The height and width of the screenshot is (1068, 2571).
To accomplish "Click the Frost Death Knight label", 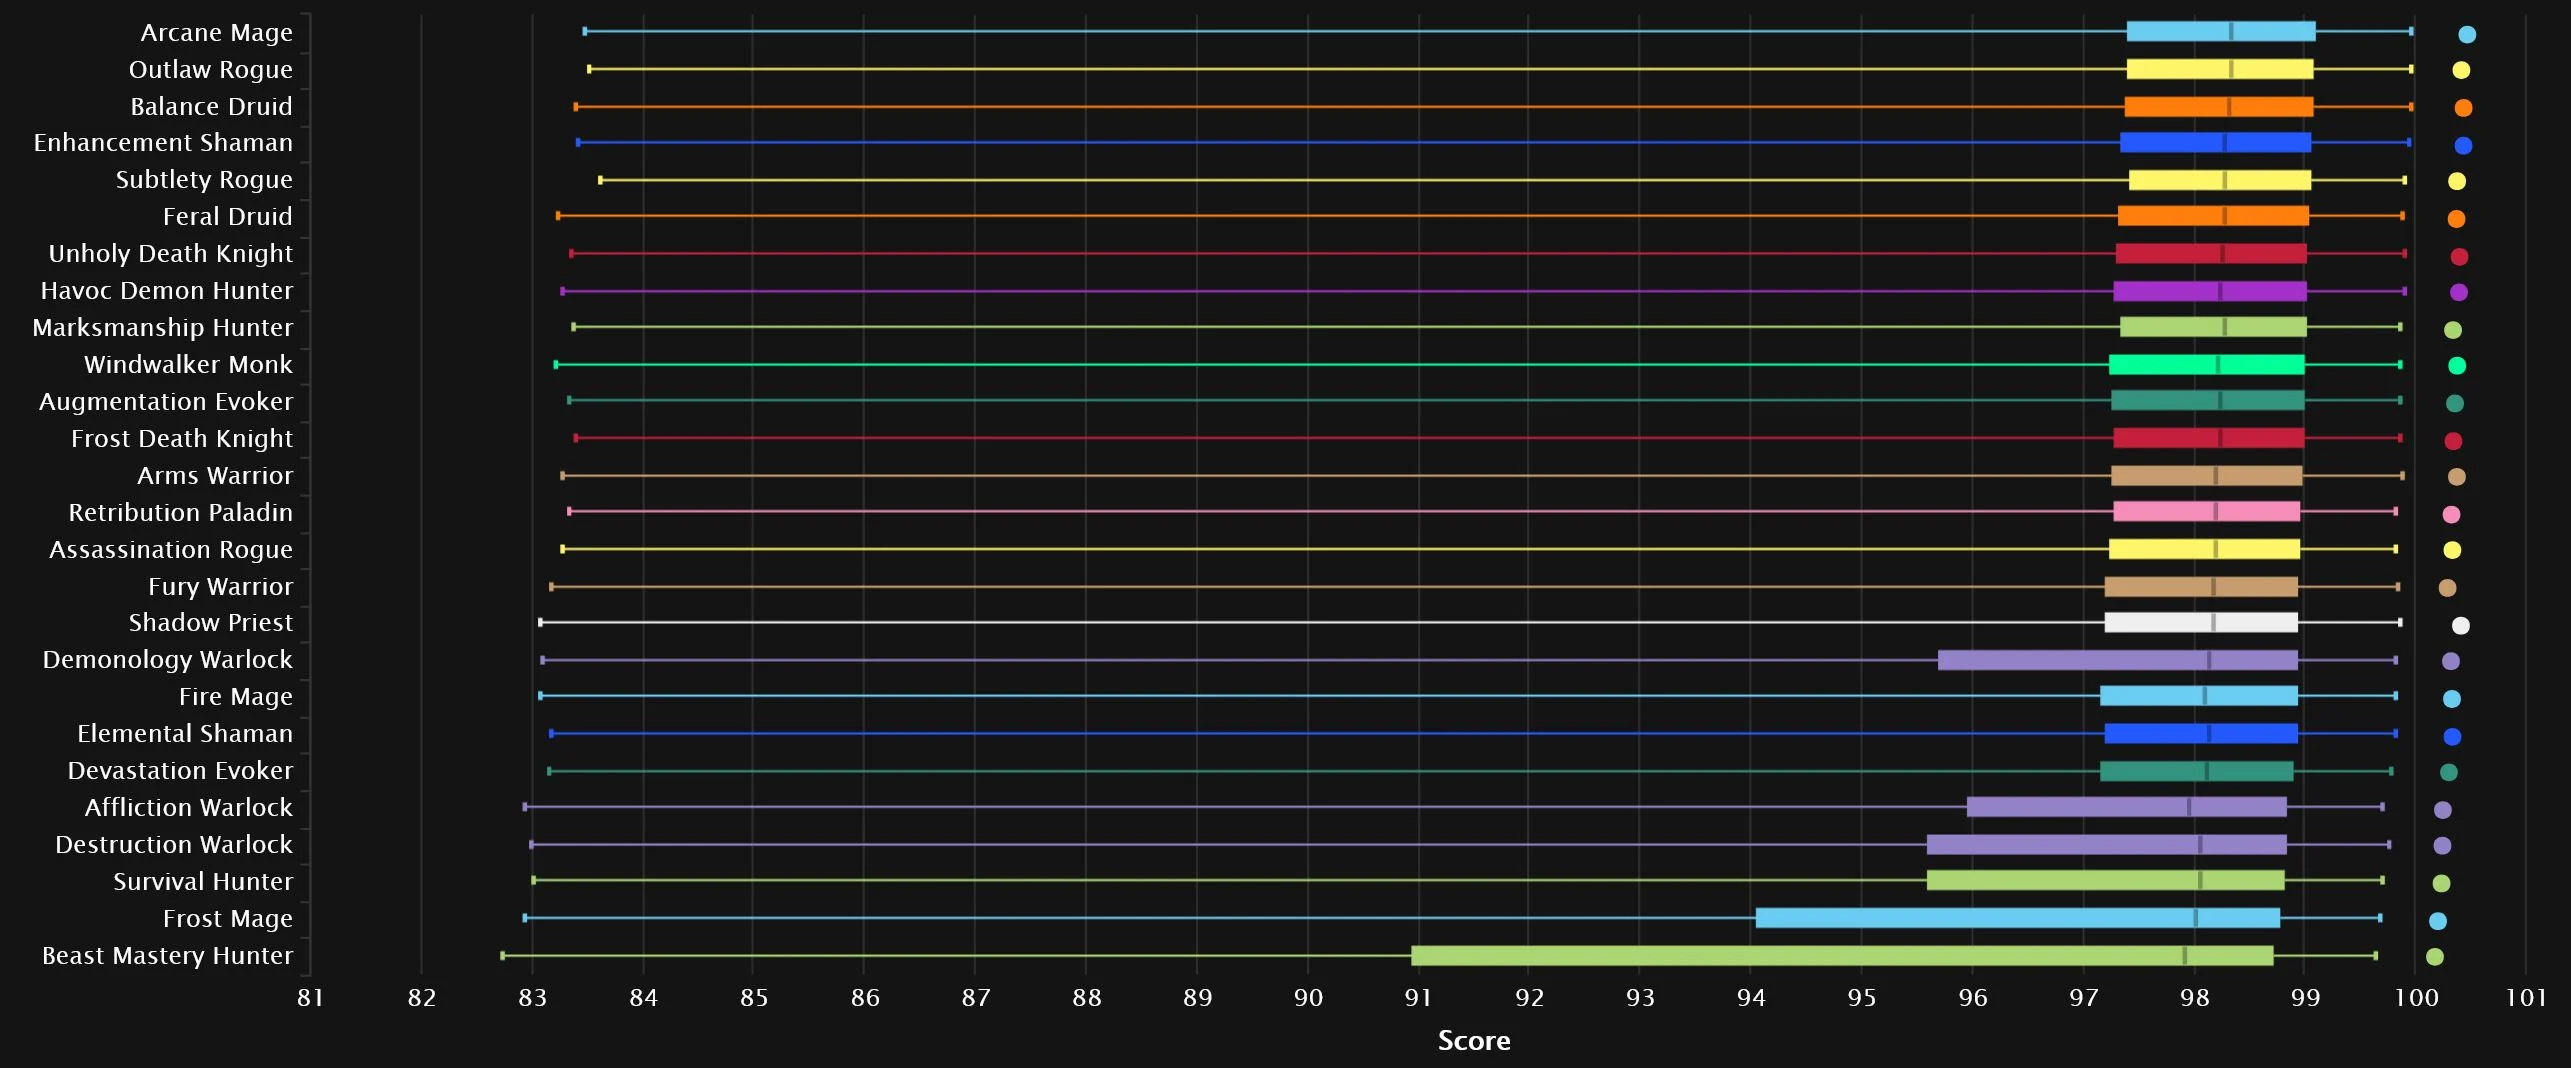I will tap(182, 439).
